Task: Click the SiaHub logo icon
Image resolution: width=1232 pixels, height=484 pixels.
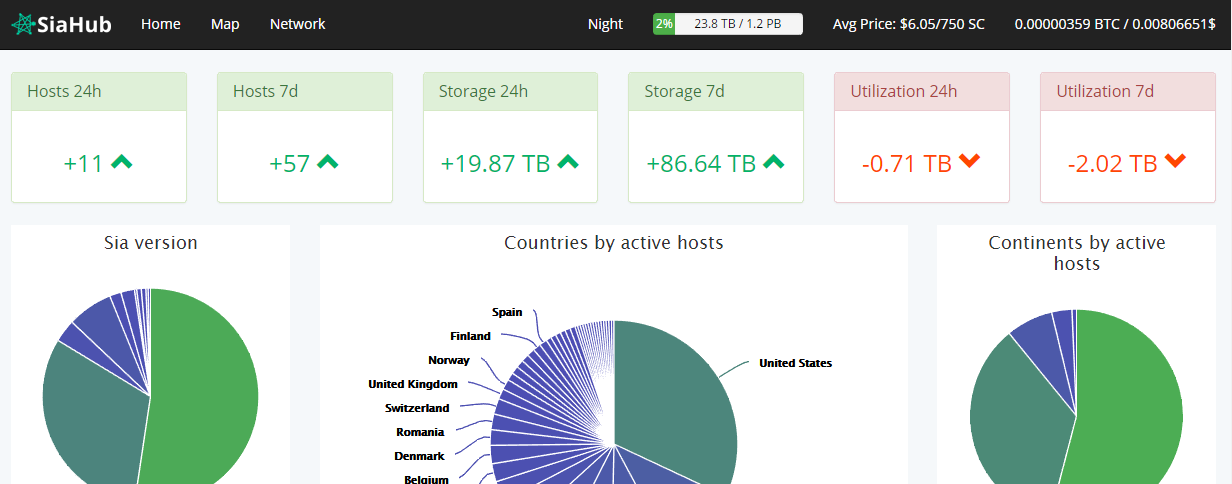Action: coord(24,24)
